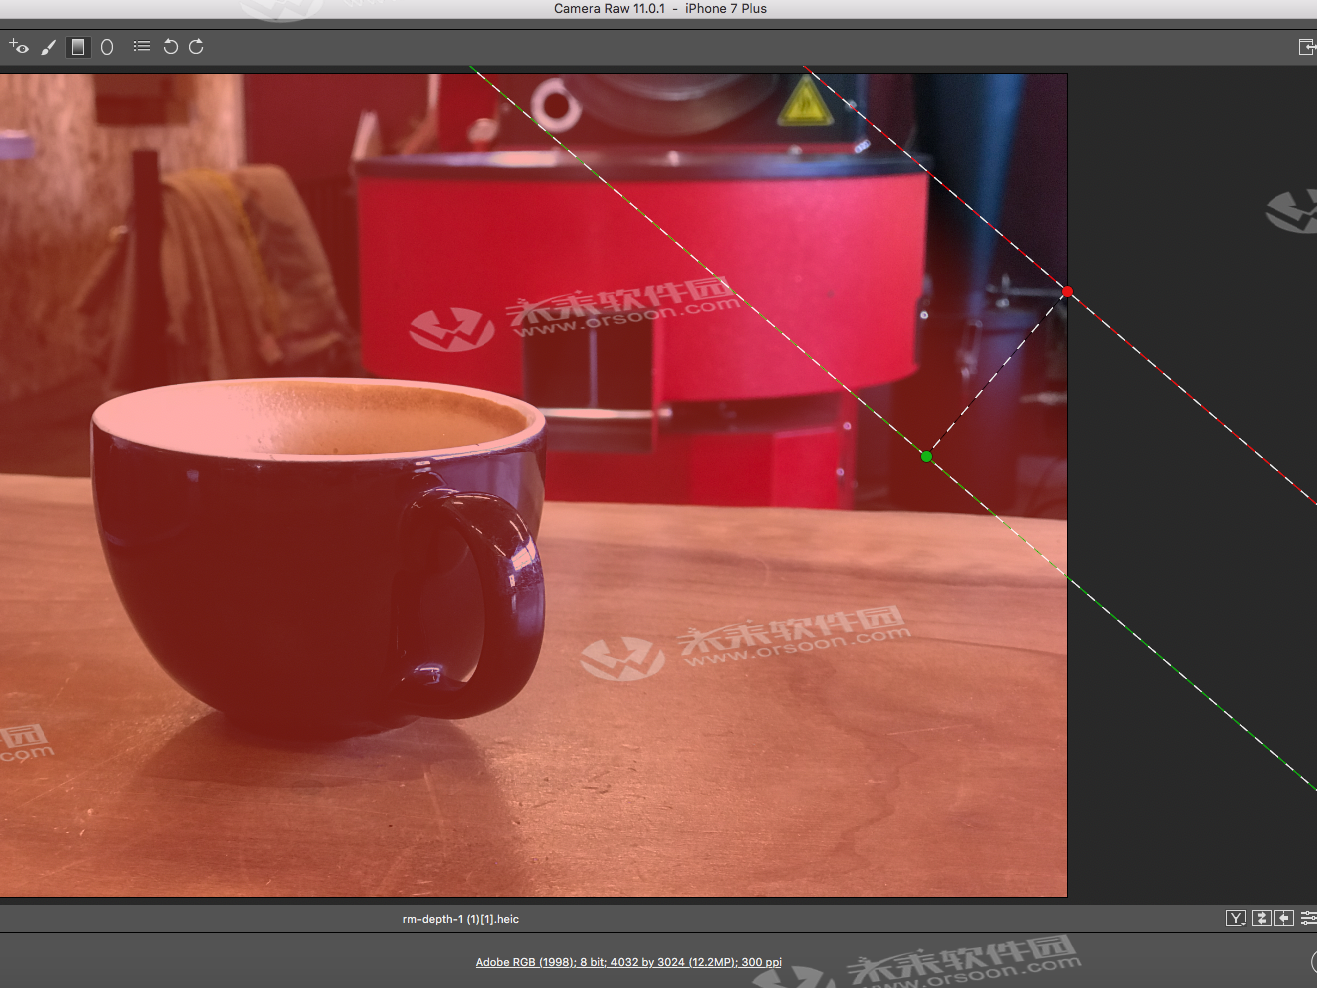
Task: Click the redo arrow icon
Action: (x=196, y=46)
